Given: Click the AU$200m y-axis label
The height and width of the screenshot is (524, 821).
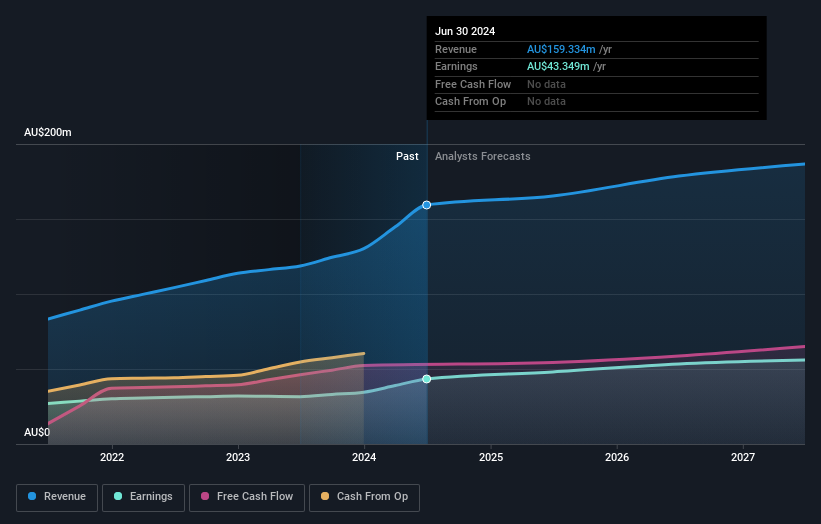Looking at the screenshot, I should 48,132.
